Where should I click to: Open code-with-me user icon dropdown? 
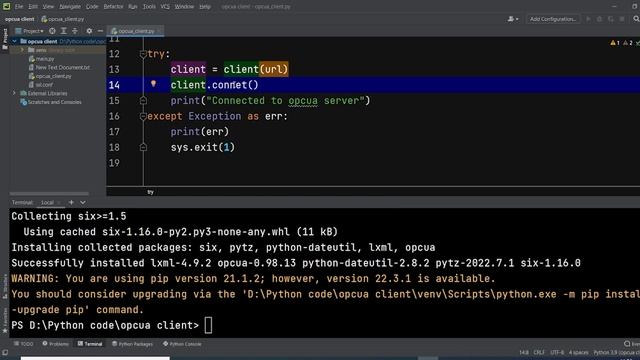[x=513, y=19]
